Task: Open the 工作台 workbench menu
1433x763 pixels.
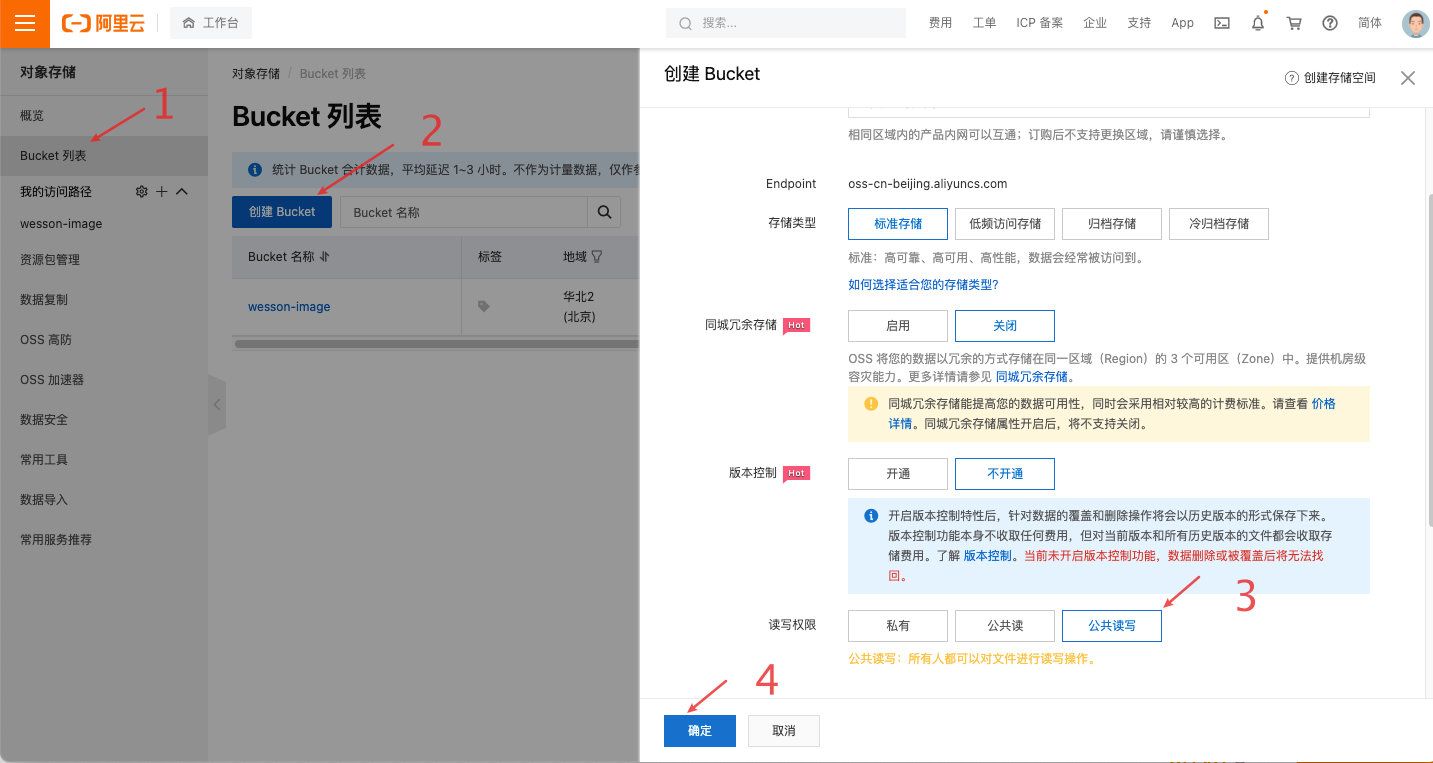Action: coord(210,22)
